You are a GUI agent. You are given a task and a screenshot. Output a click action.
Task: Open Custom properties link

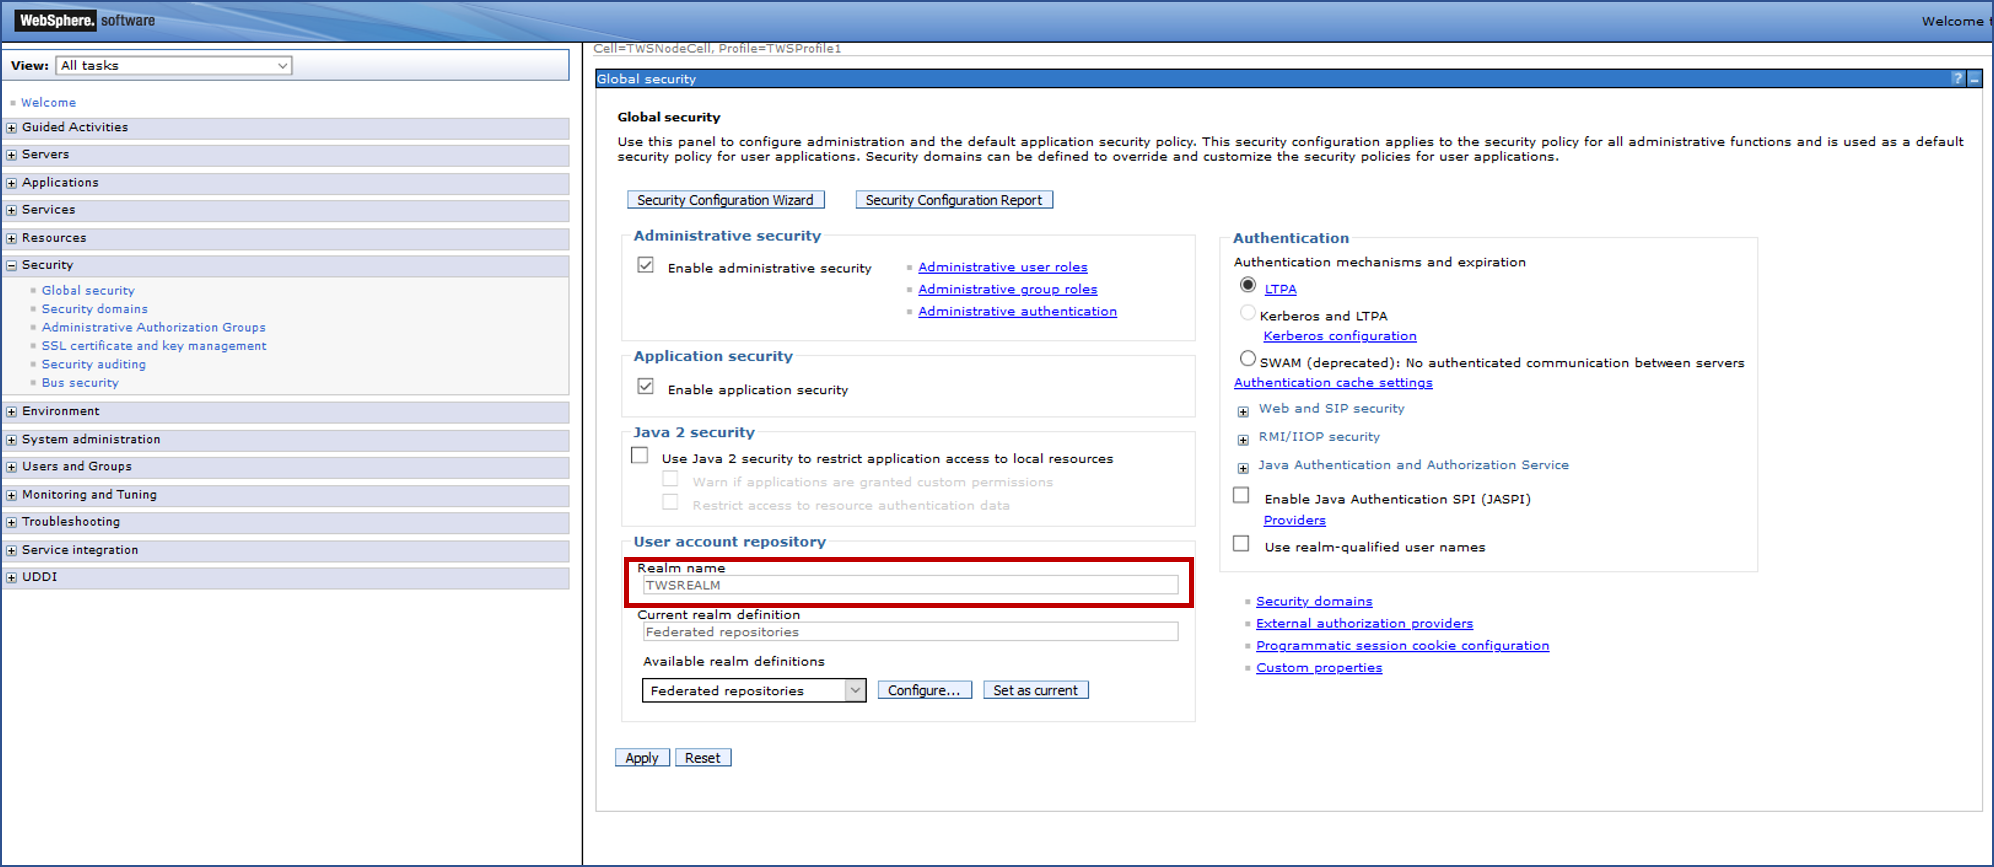[x=1319, y=668]
